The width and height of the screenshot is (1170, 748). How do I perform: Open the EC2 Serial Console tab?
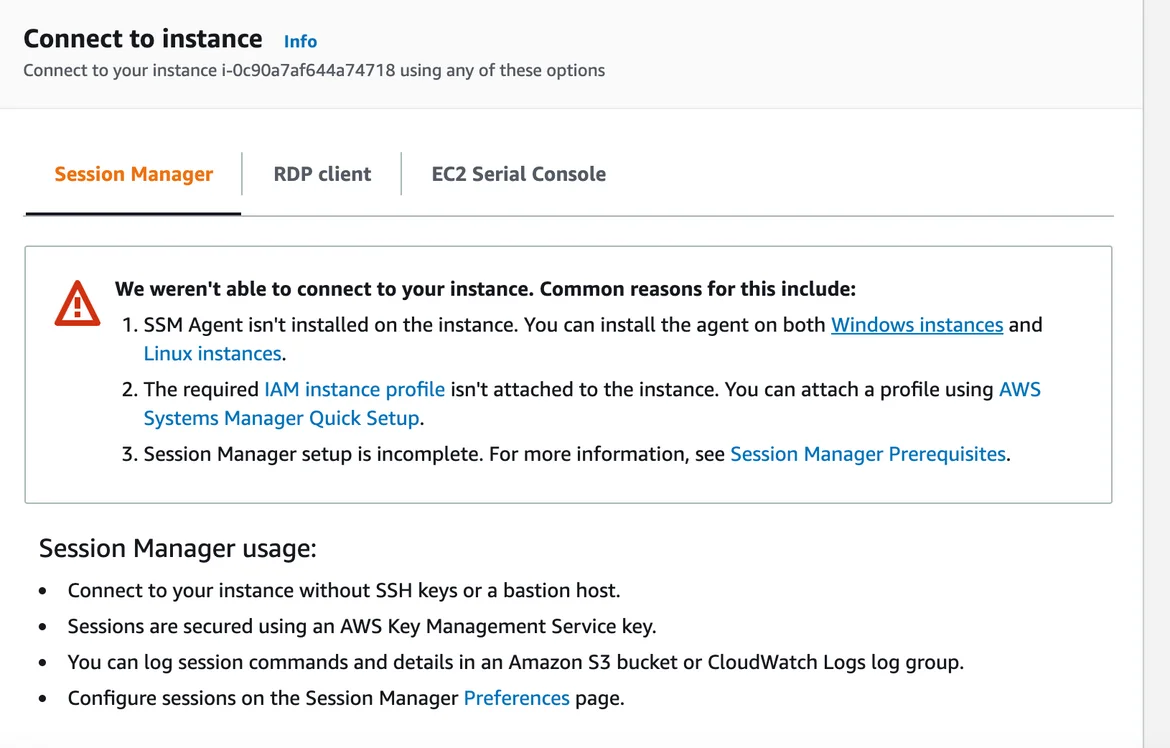click(518, 174)
